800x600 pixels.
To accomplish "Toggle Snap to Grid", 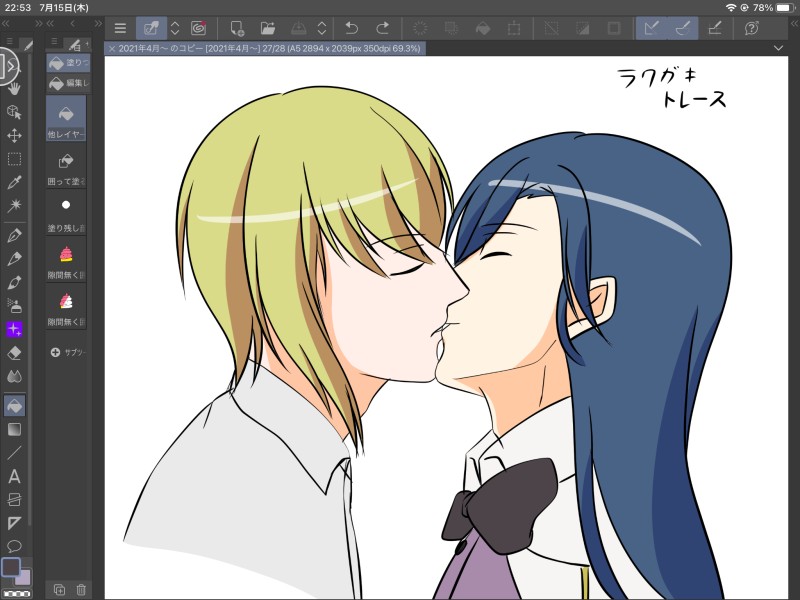I will [715, 28].
